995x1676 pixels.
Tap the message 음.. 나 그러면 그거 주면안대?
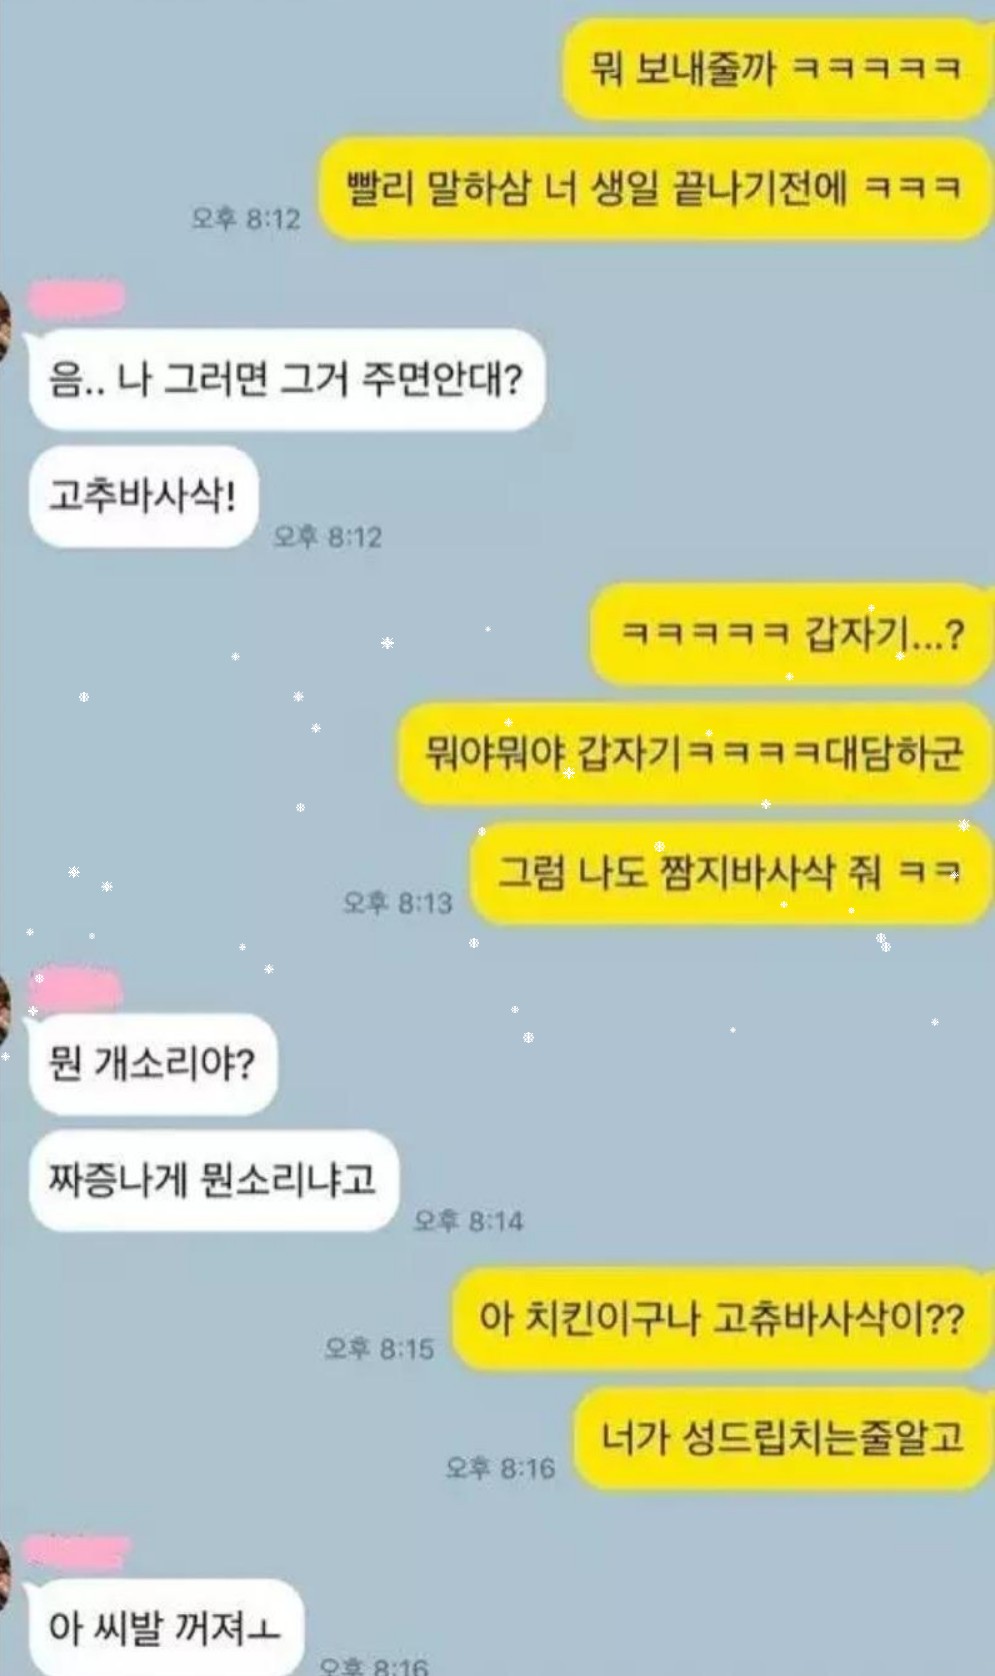coord(287,379)
